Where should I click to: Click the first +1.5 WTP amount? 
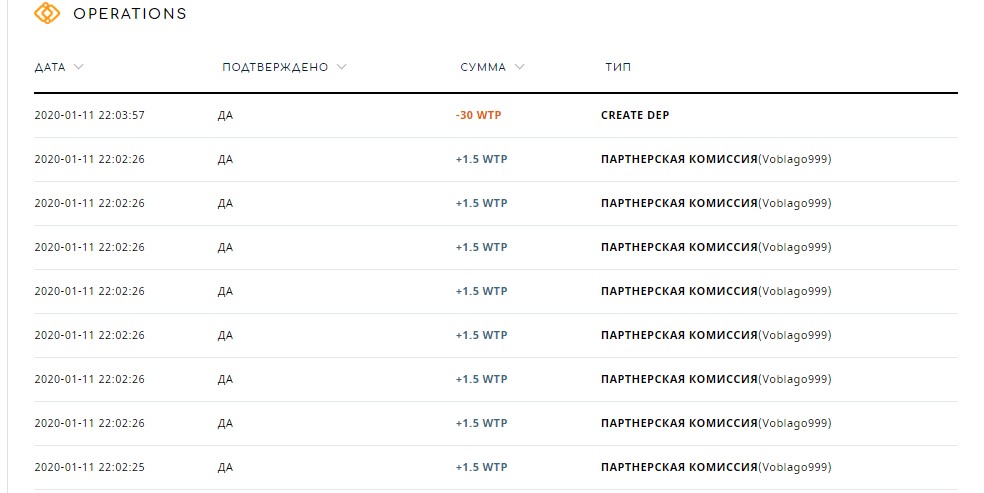pyautogui.click(x=481, y=159)
